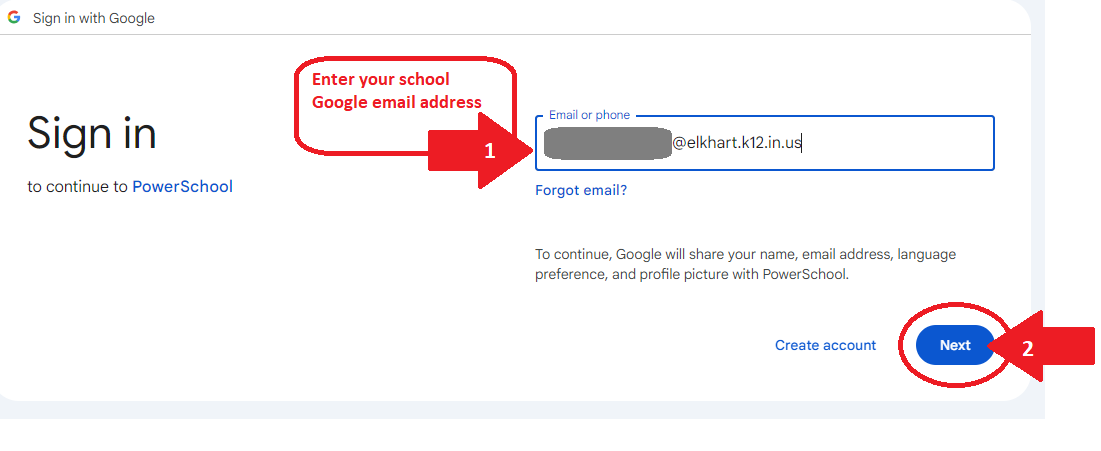Screen dimensions: 1101x451
Task: Open the Forgot email? link
Action: click(x=581, y=190)
